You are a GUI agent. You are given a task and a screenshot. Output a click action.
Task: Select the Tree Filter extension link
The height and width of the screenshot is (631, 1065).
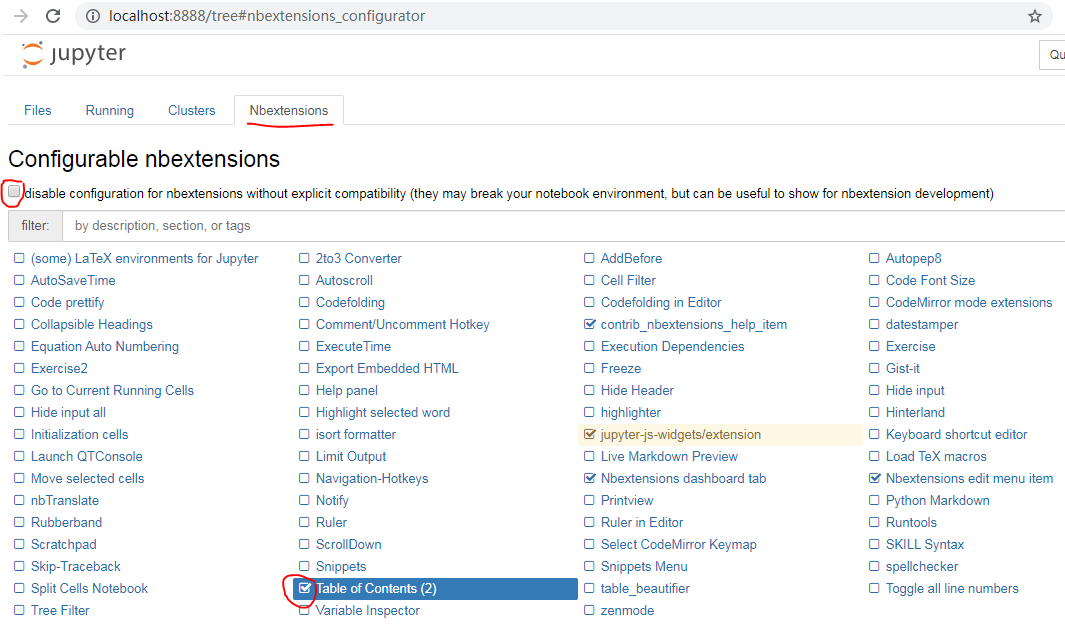click(x=60, y=610)
